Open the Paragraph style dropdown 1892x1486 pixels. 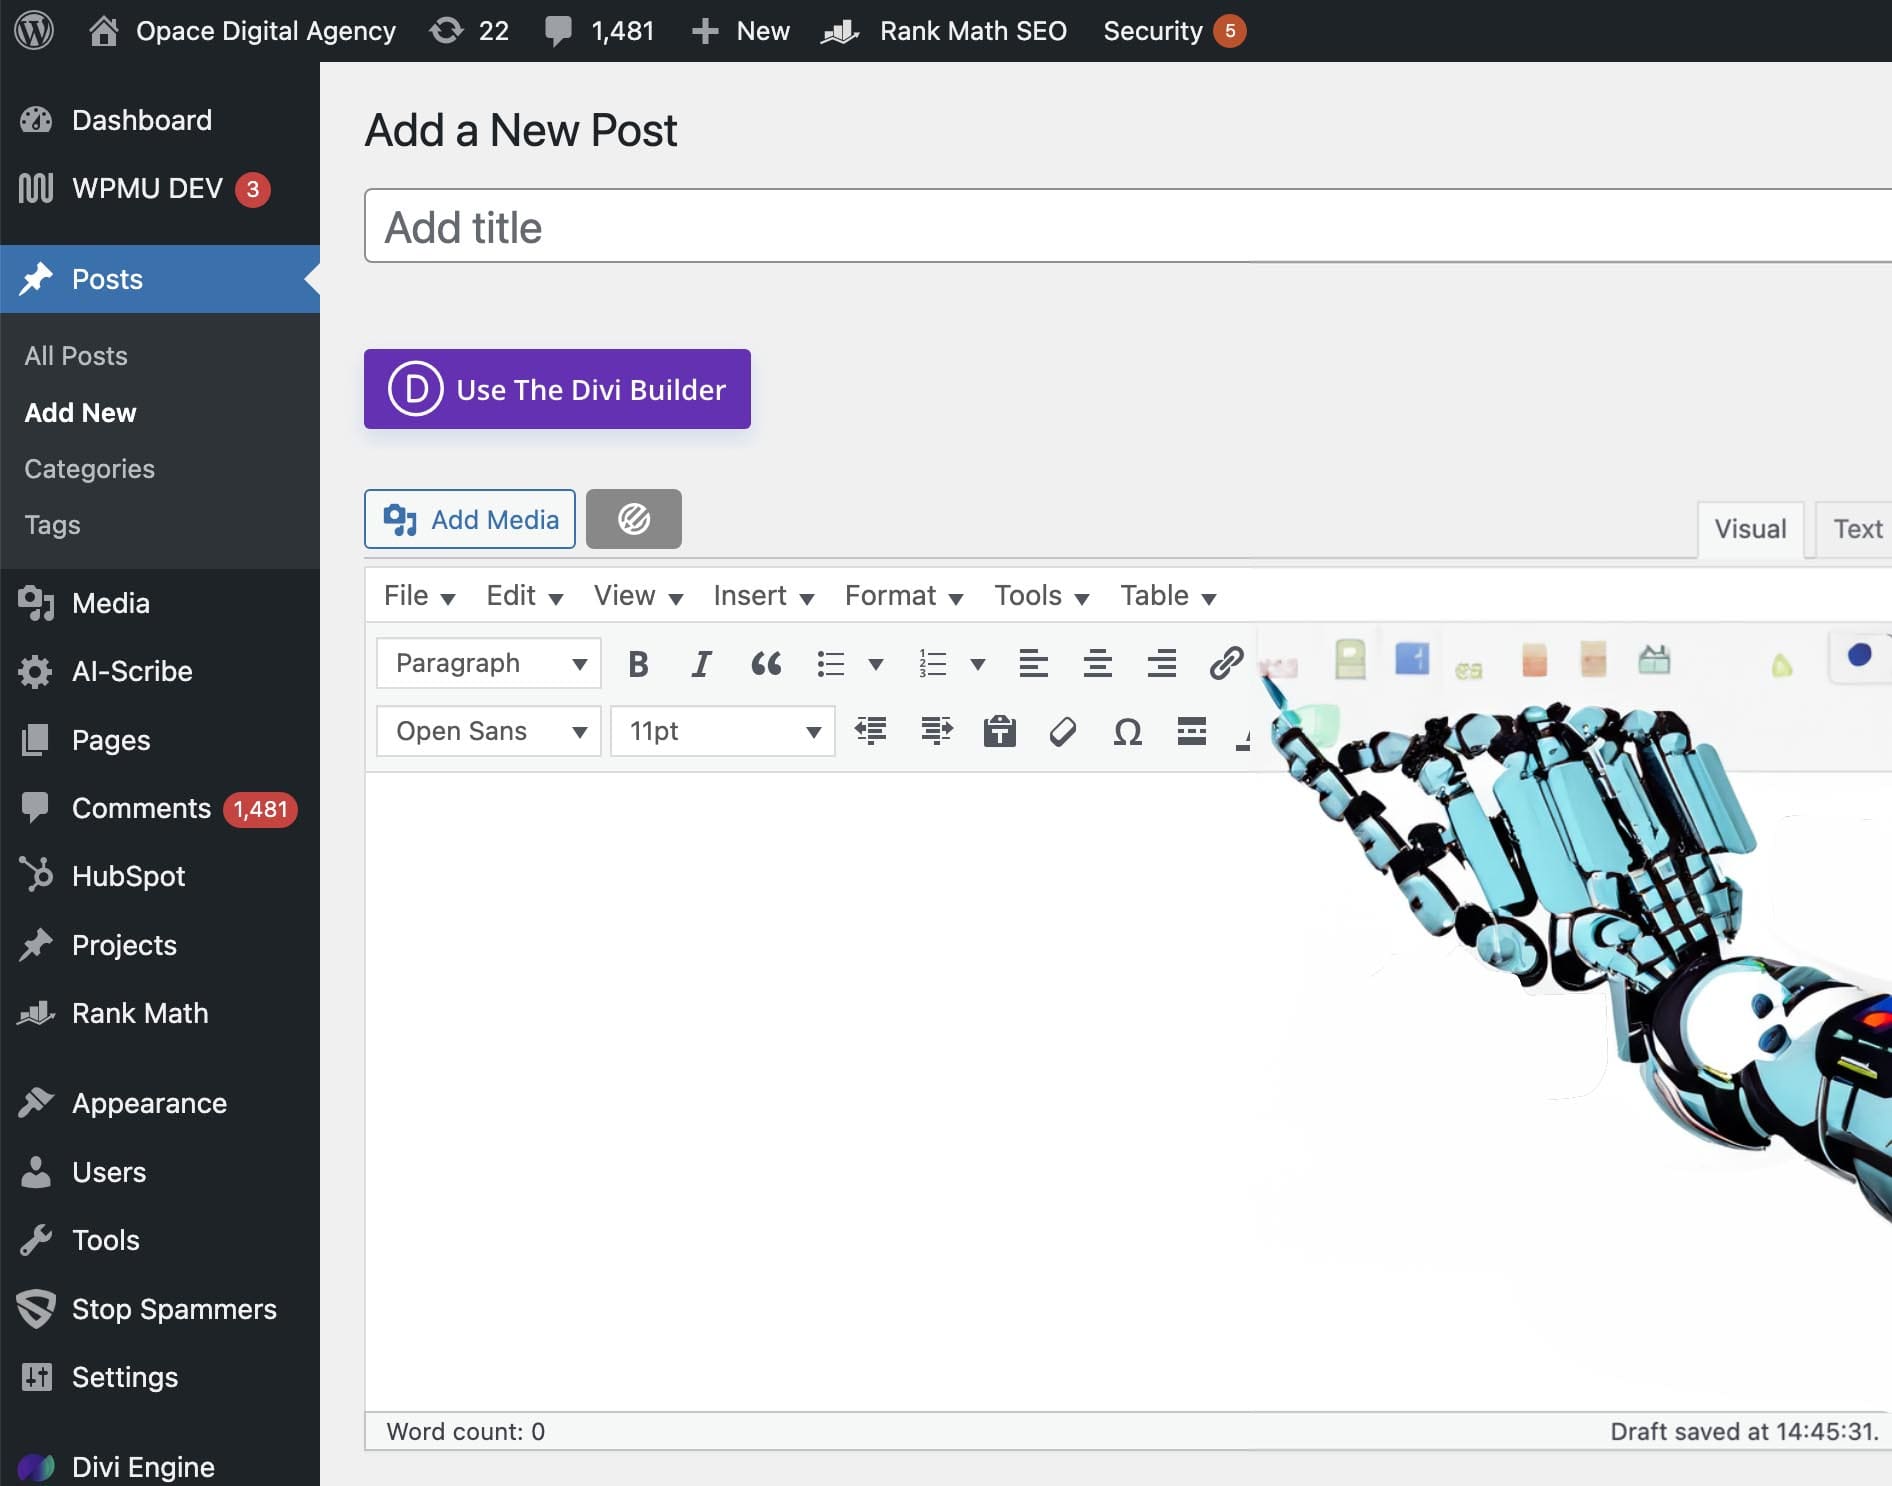click(488, 663)
